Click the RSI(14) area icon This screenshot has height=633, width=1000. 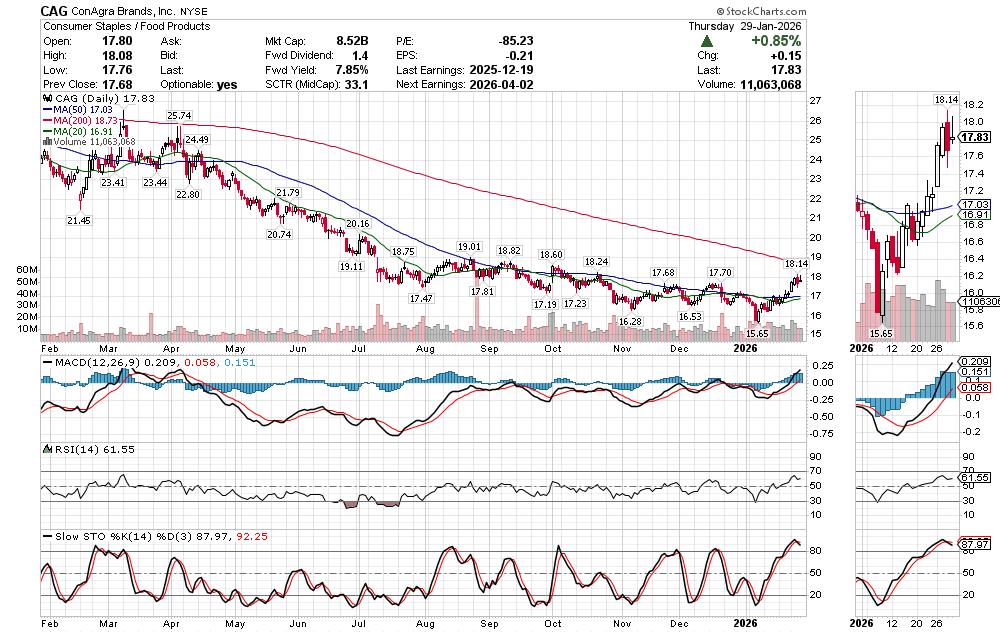46,451
